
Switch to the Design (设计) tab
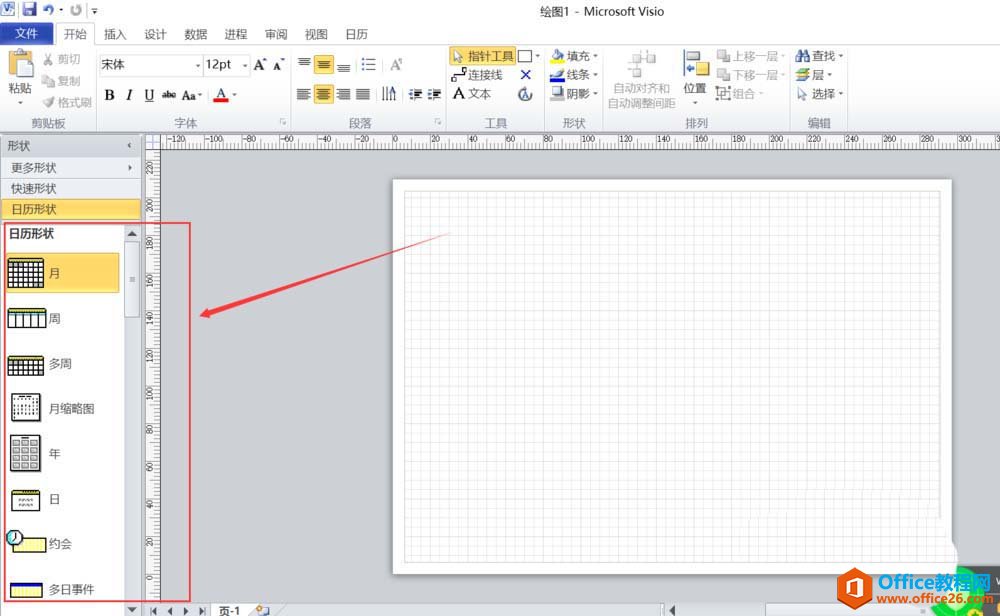pyautogui.click(x=155, y=34)
